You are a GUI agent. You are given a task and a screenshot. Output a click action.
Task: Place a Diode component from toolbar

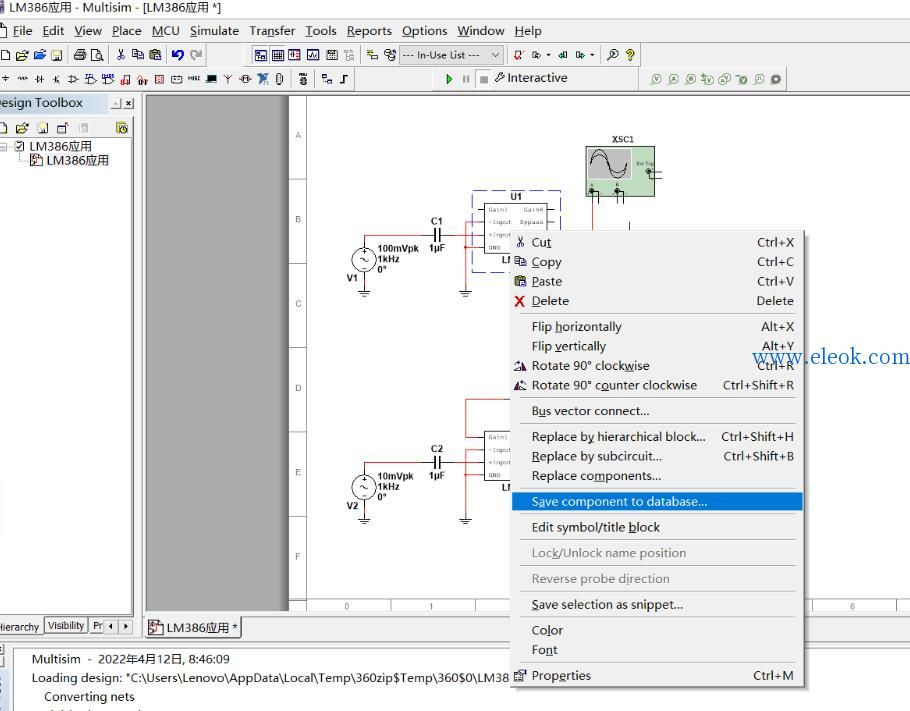coord(39,79)
